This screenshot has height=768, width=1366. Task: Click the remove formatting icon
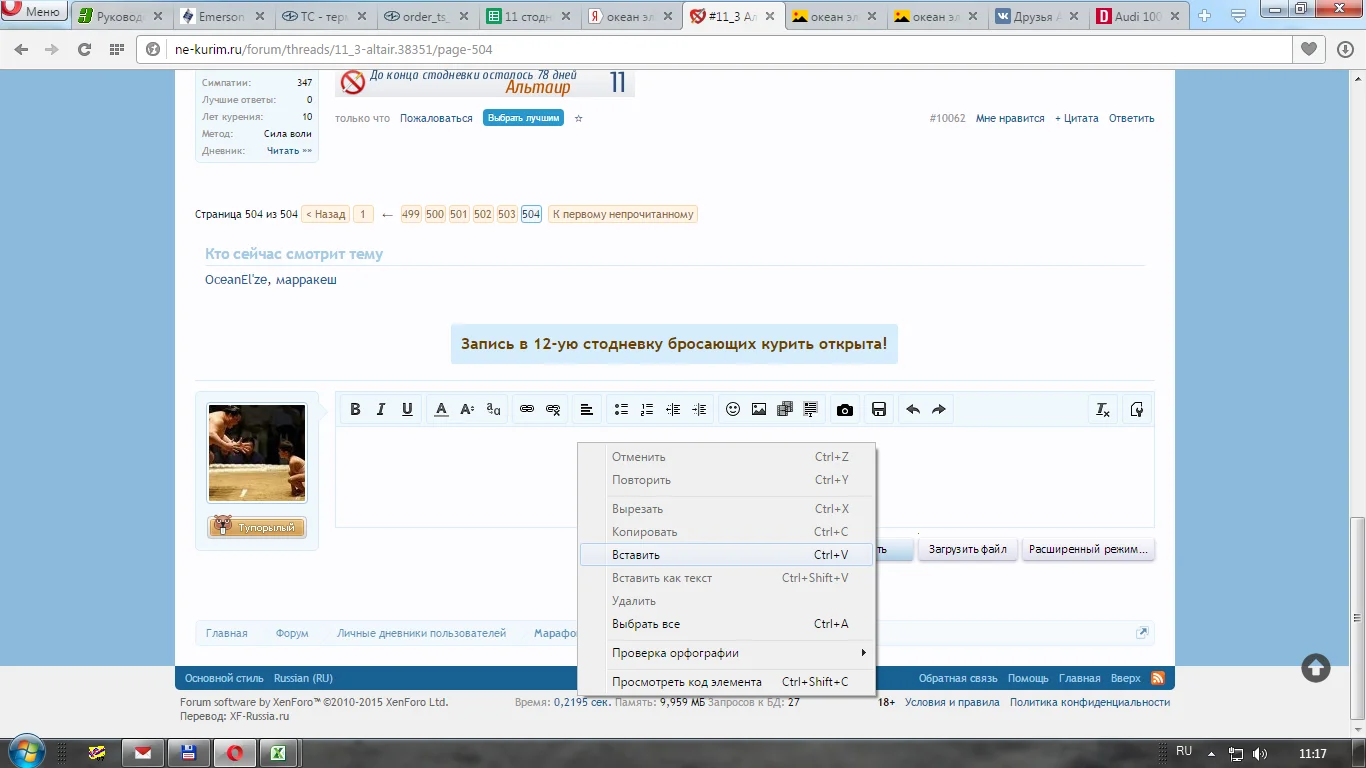coord(1103,410)
